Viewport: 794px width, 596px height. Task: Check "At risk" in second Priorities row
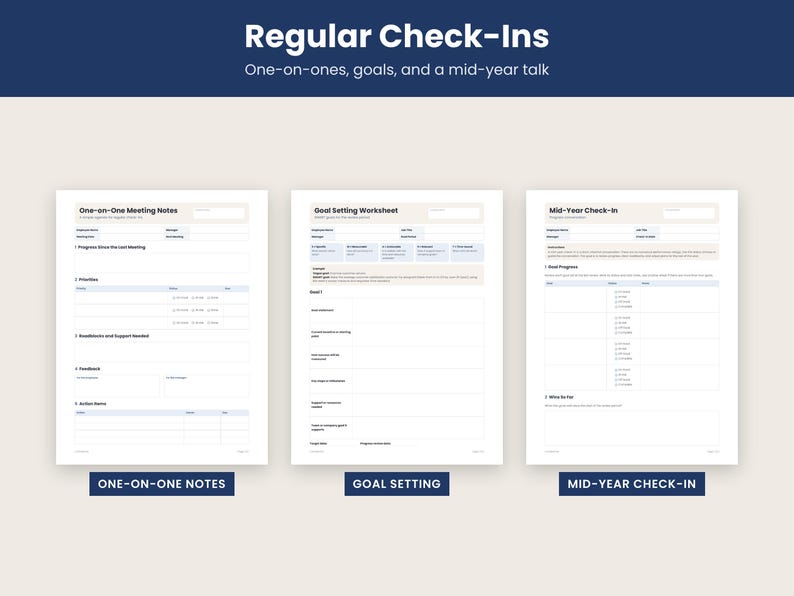[x=193, y=310]
